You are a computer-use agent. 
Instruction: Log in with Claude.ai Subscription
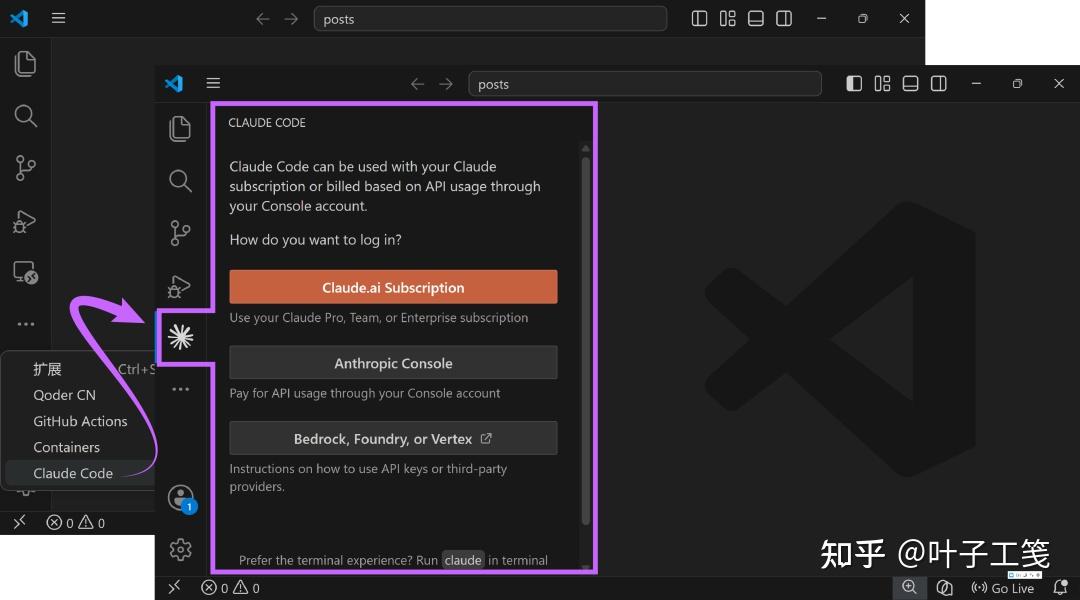point(393,287)
